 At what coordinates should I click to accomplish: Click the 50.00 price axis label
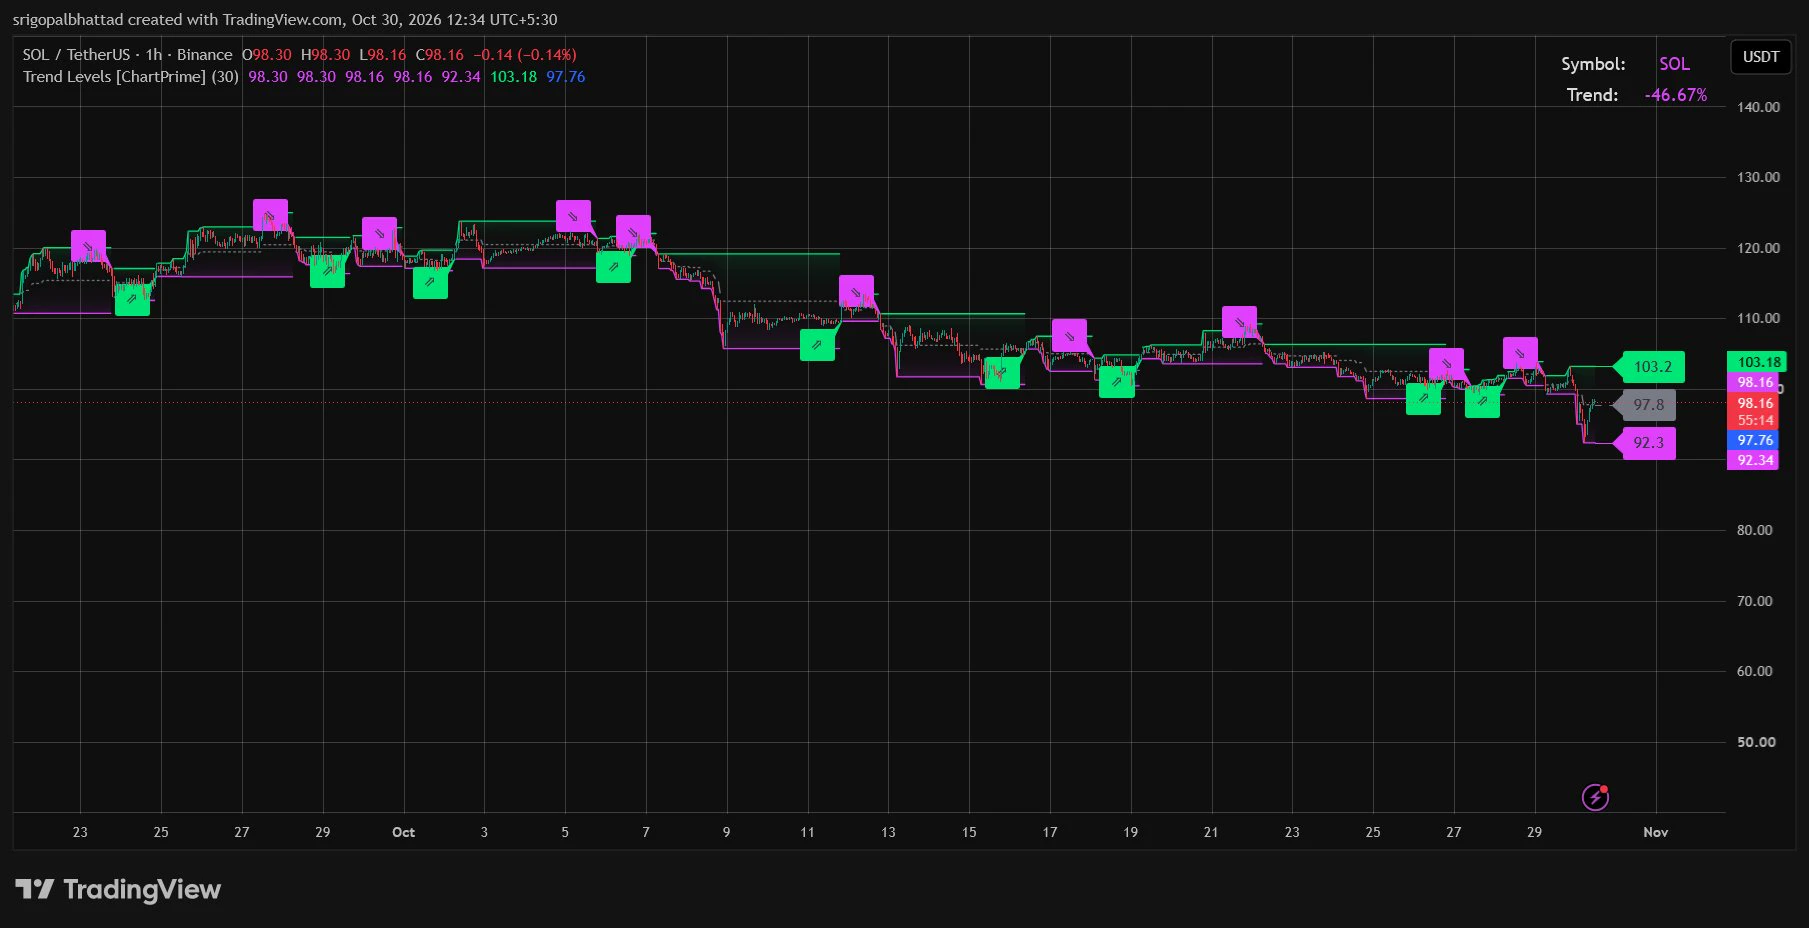coord(1756,742)
